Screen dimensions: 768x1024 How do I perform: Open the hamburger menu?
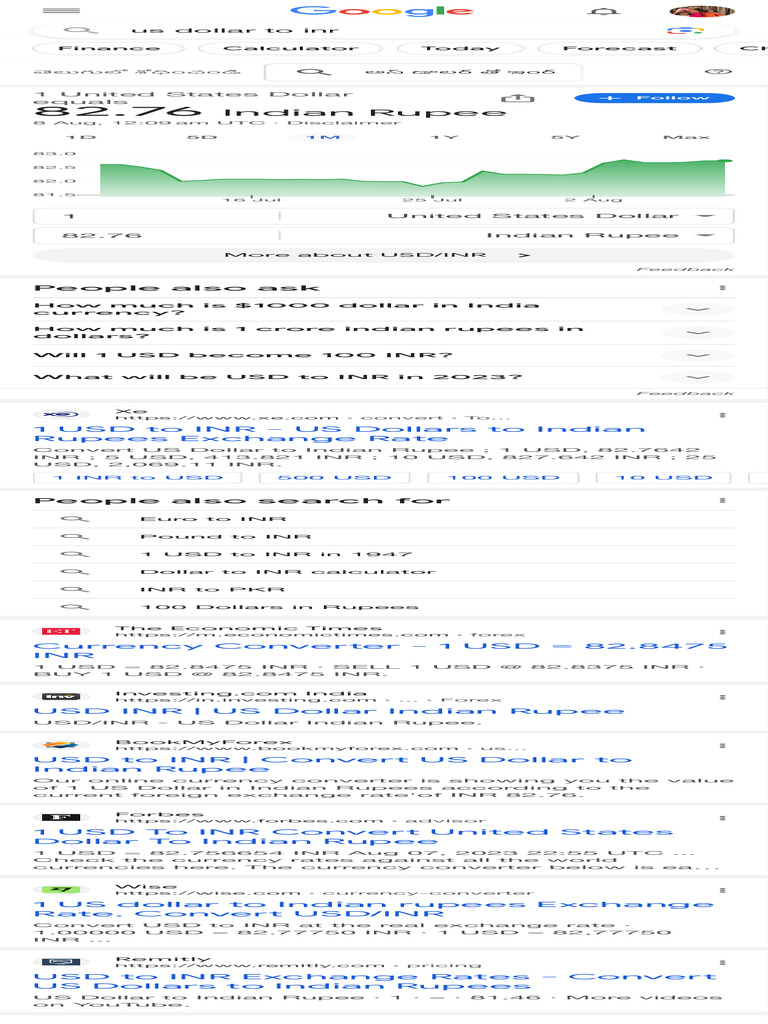pyautogui.click(x=61, y=10)
